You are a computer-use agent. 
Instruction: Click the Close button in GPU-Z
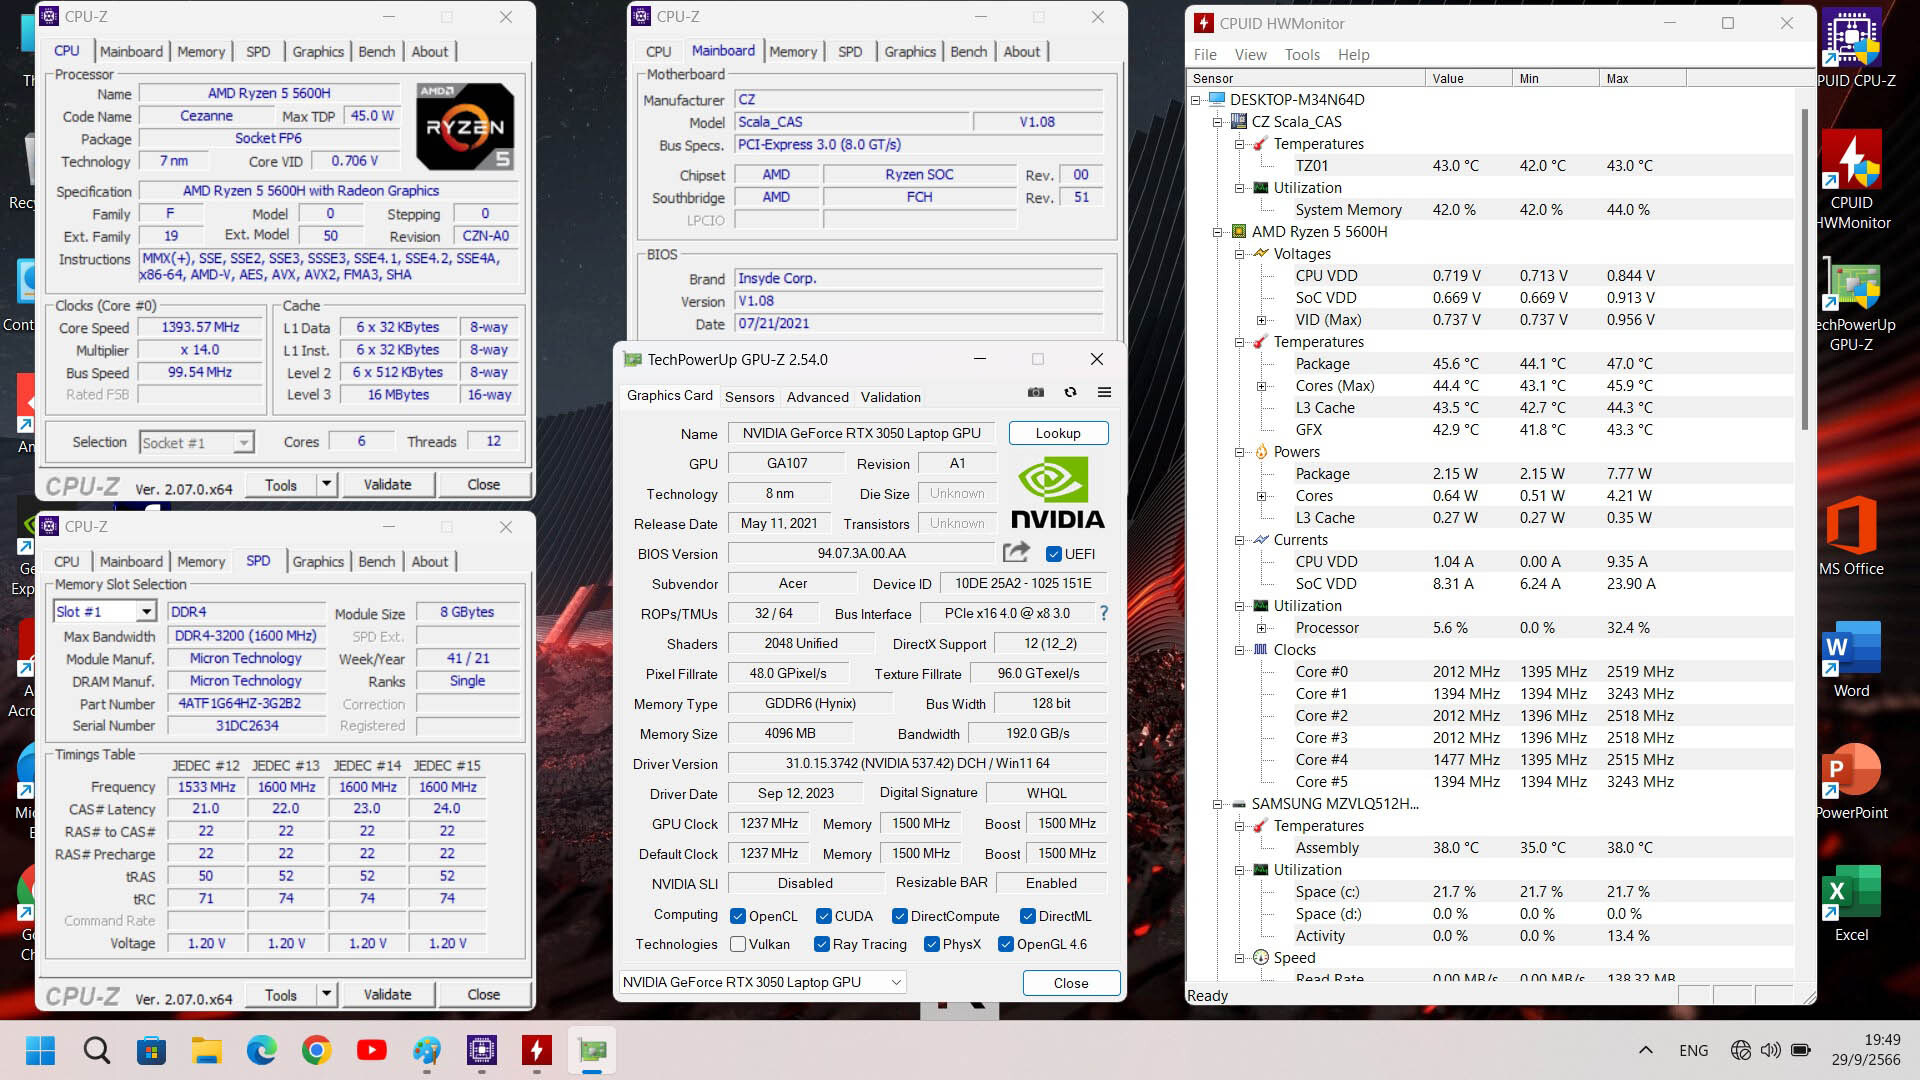(1071, 983)
